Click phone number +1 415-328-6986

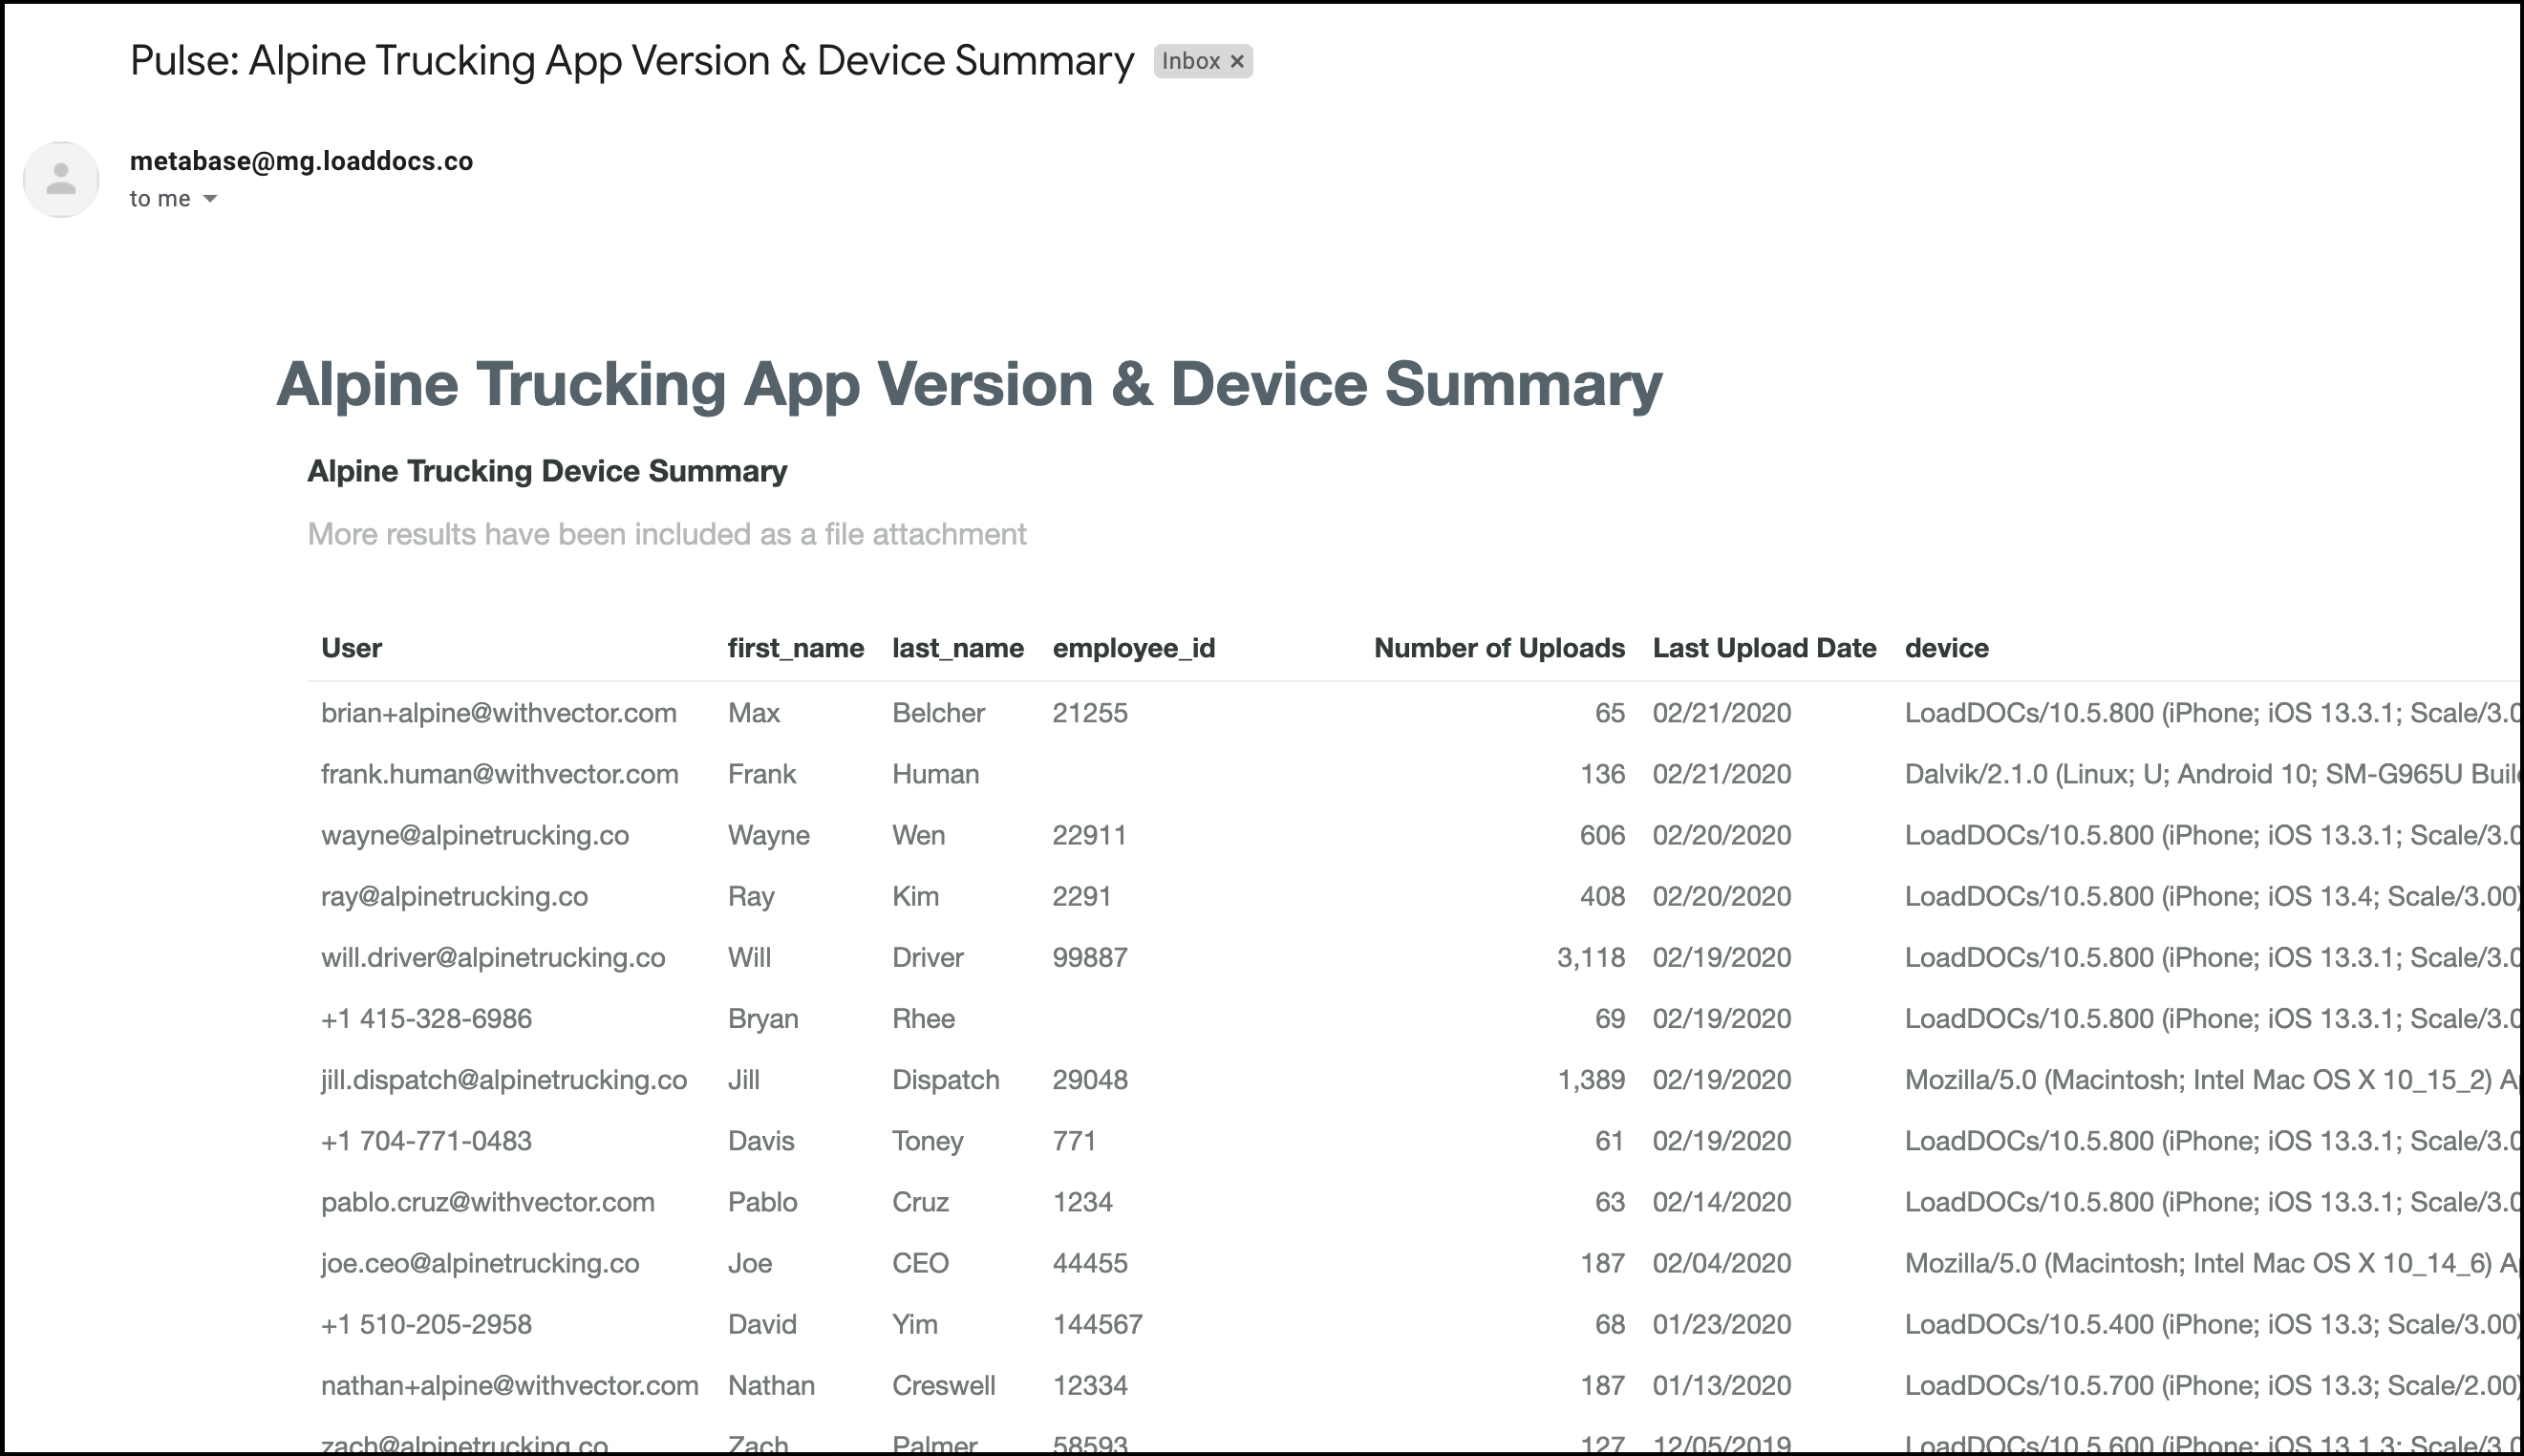tap(426, 1018)
